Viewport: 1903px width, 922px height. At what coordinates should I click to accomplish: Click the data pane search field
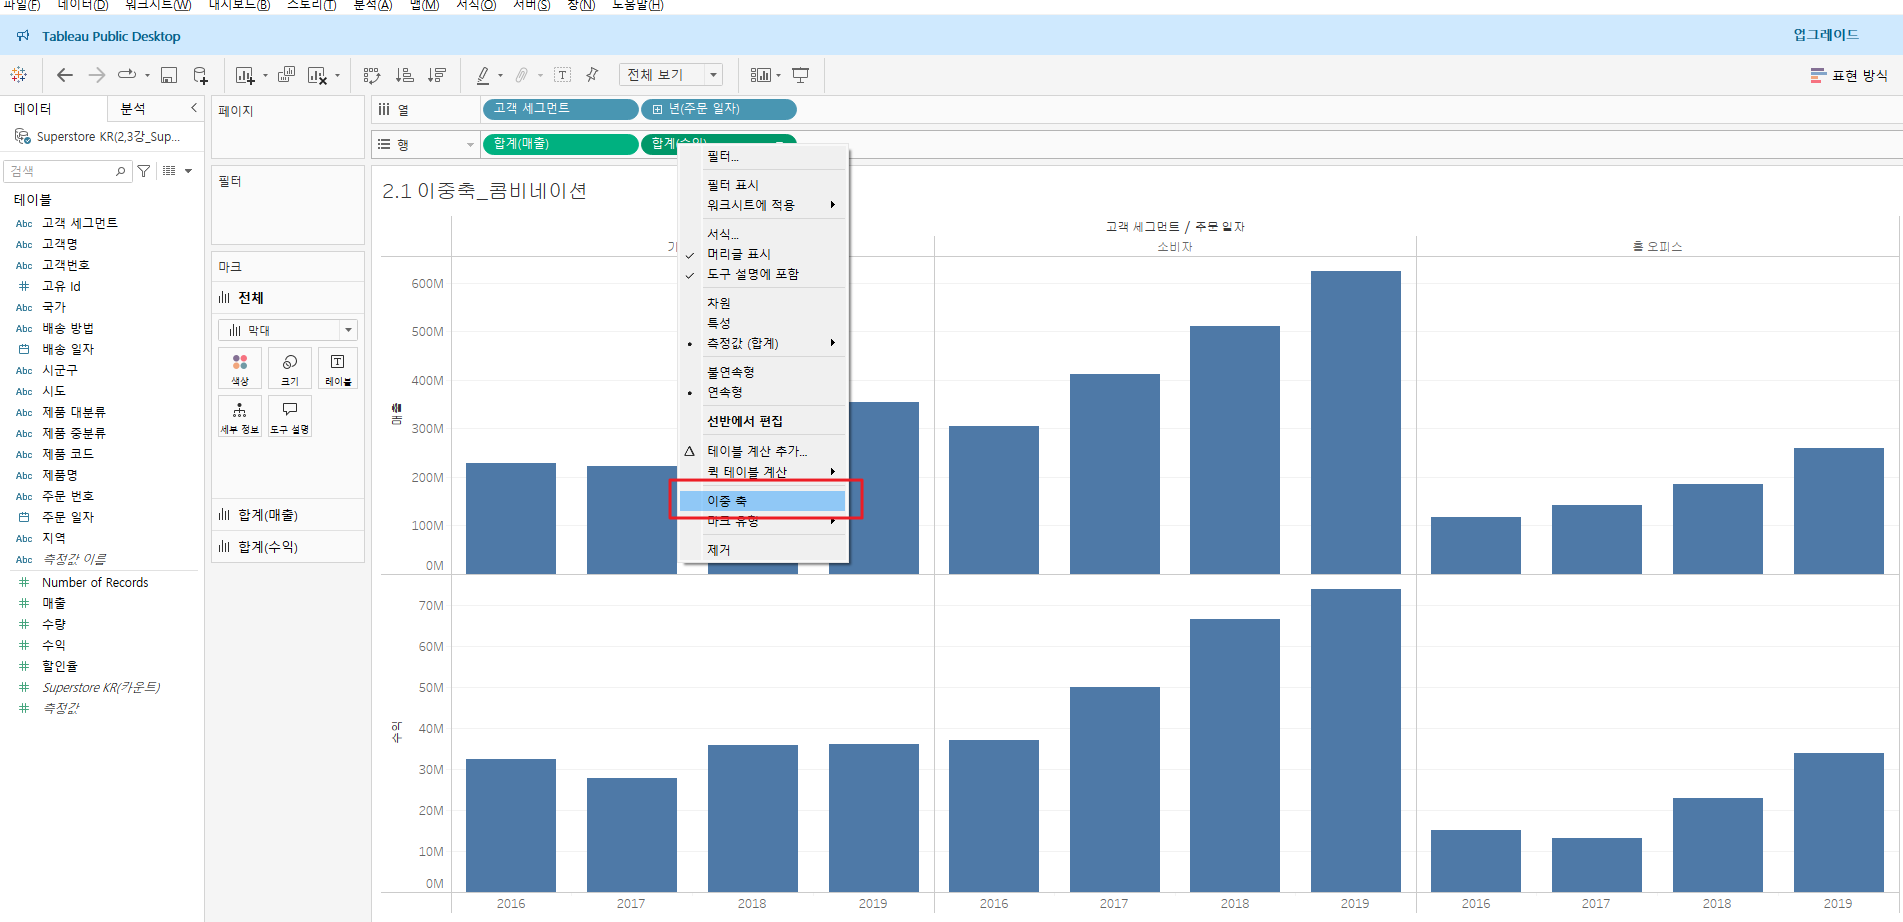(68, 171)
